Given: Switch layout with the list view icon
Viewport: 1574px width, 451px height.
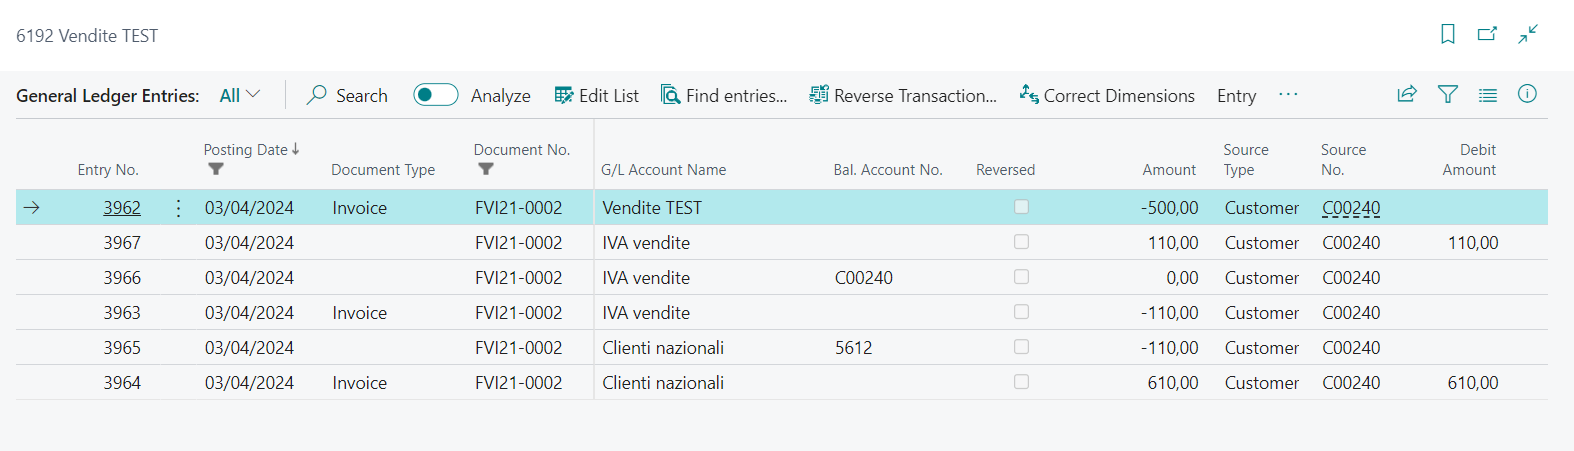Looking at the screenshot, I should 1488,95.
